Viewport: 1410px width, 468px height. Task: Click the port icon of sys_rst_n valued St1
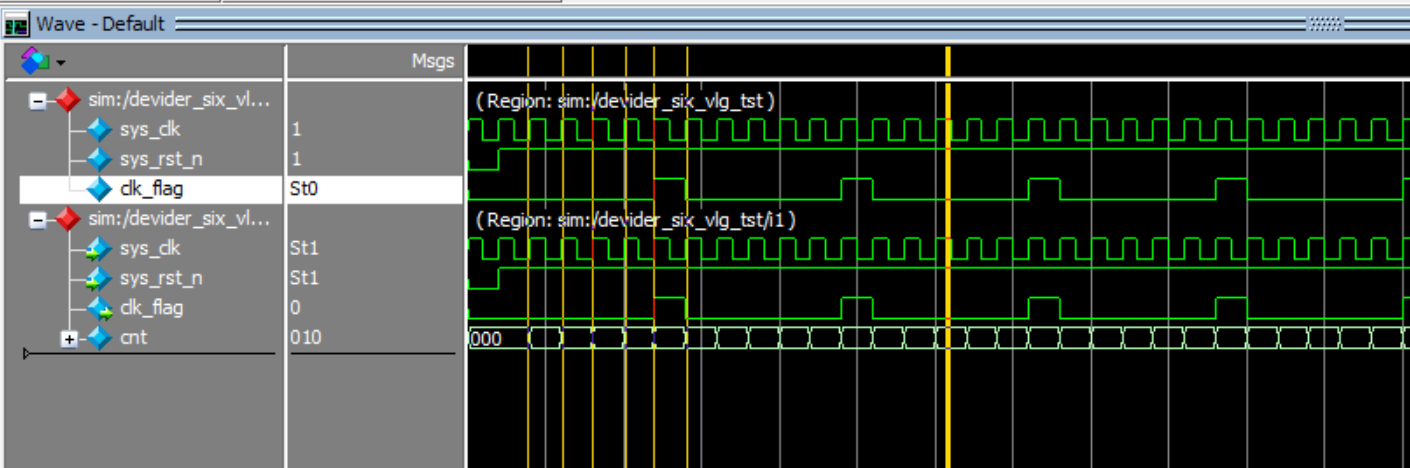click(98, 279)
